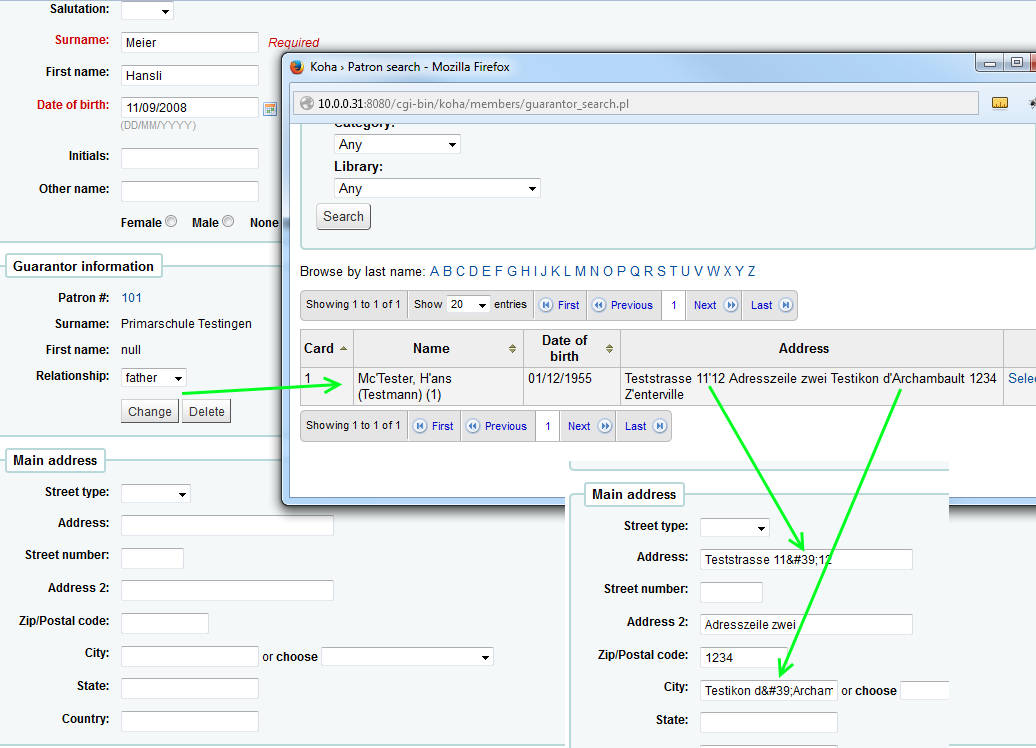This screenshot has height=748, width=1036.
Task: Delete the guarantor with the Delete button
Action: 206,411
